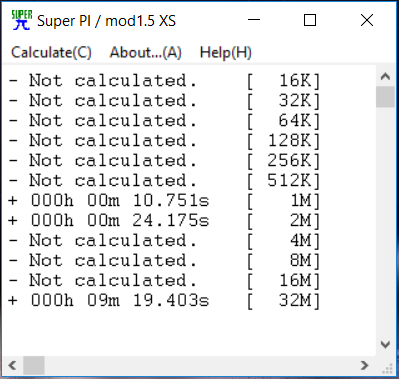Screen dimensions: 399x379
Task: Select the 2M result line 24.175s
Action: point(164,221)
